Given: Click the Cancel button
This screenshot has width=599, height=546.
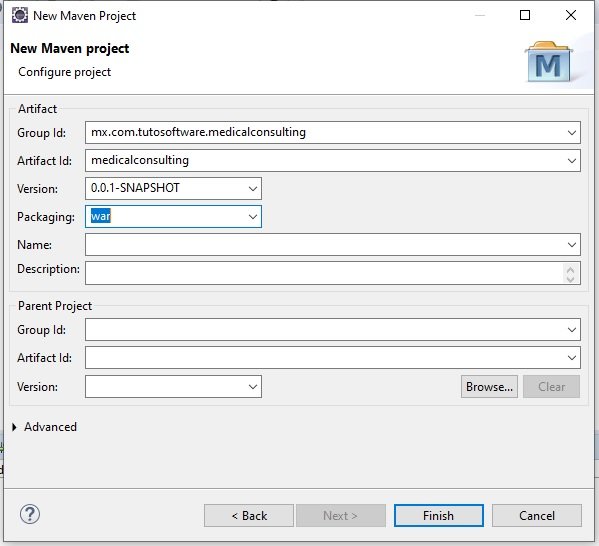Looking at the screenshot, I should point(537,516).
